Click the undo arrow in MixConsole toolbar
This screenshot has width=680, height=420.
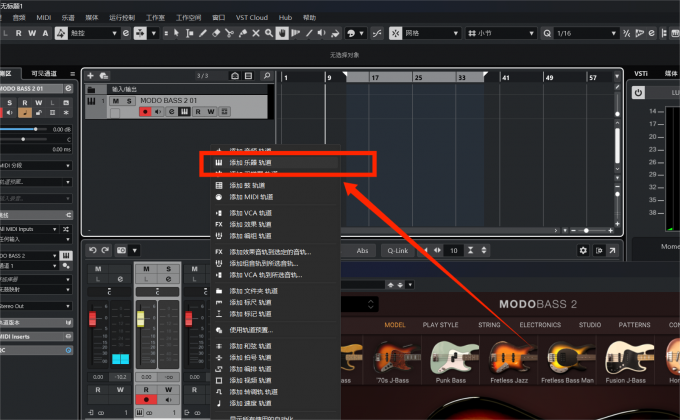pos(92,250)
